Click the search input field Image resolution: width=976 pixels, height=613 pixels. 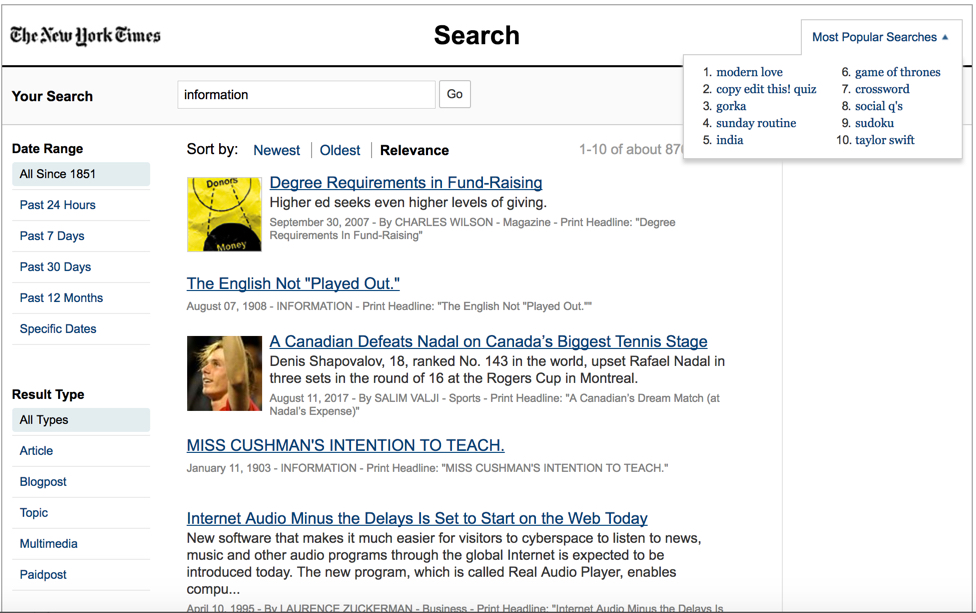[x=306, y=95]
